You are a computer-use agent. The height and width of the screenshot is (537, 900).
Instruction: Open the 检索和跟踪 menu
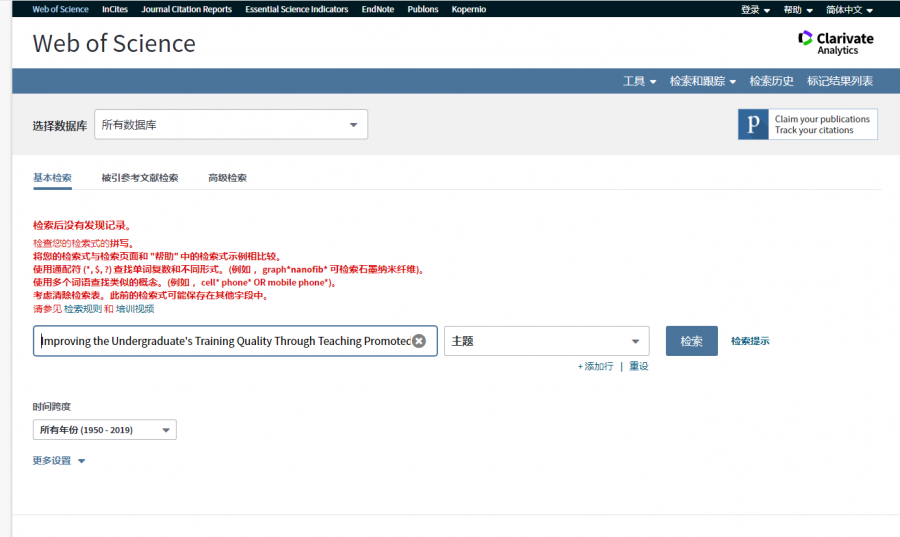703,81
